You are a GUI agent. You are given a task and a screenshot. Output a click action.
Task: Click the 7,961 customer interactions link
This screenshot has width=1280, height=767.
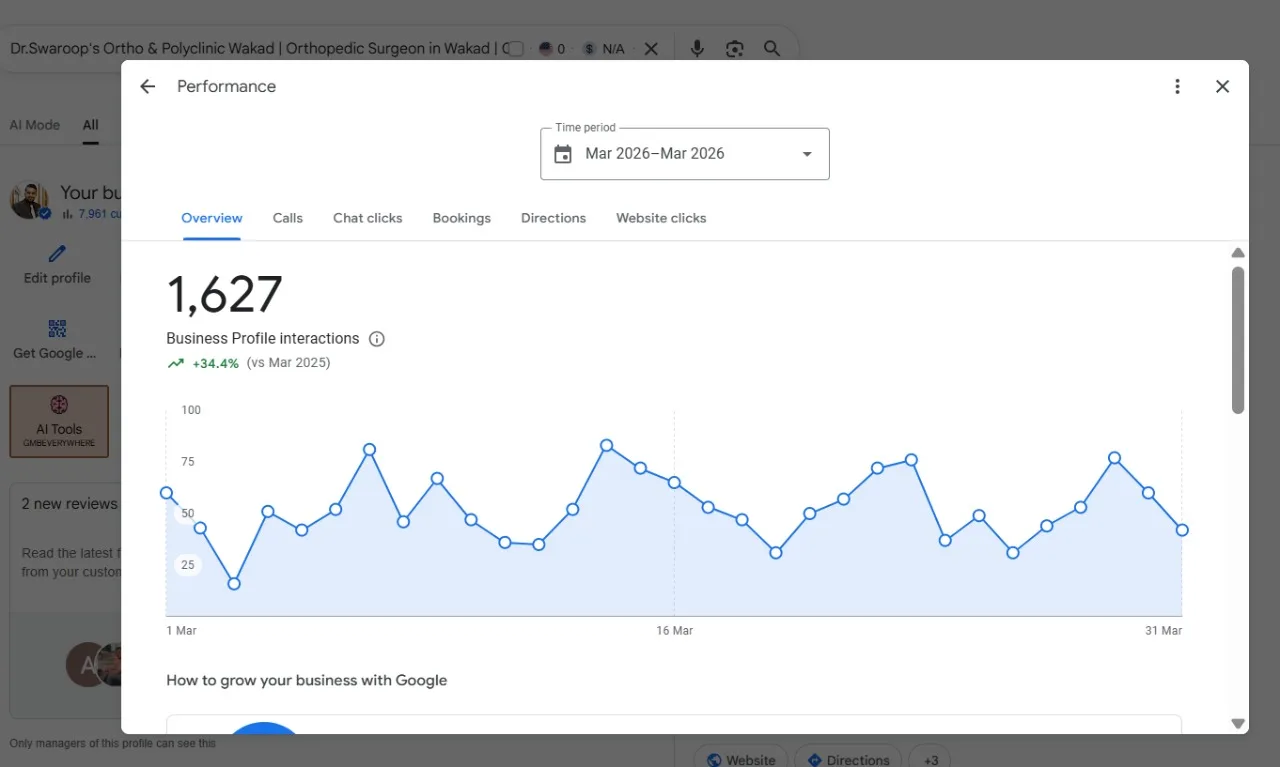(93, 214)
